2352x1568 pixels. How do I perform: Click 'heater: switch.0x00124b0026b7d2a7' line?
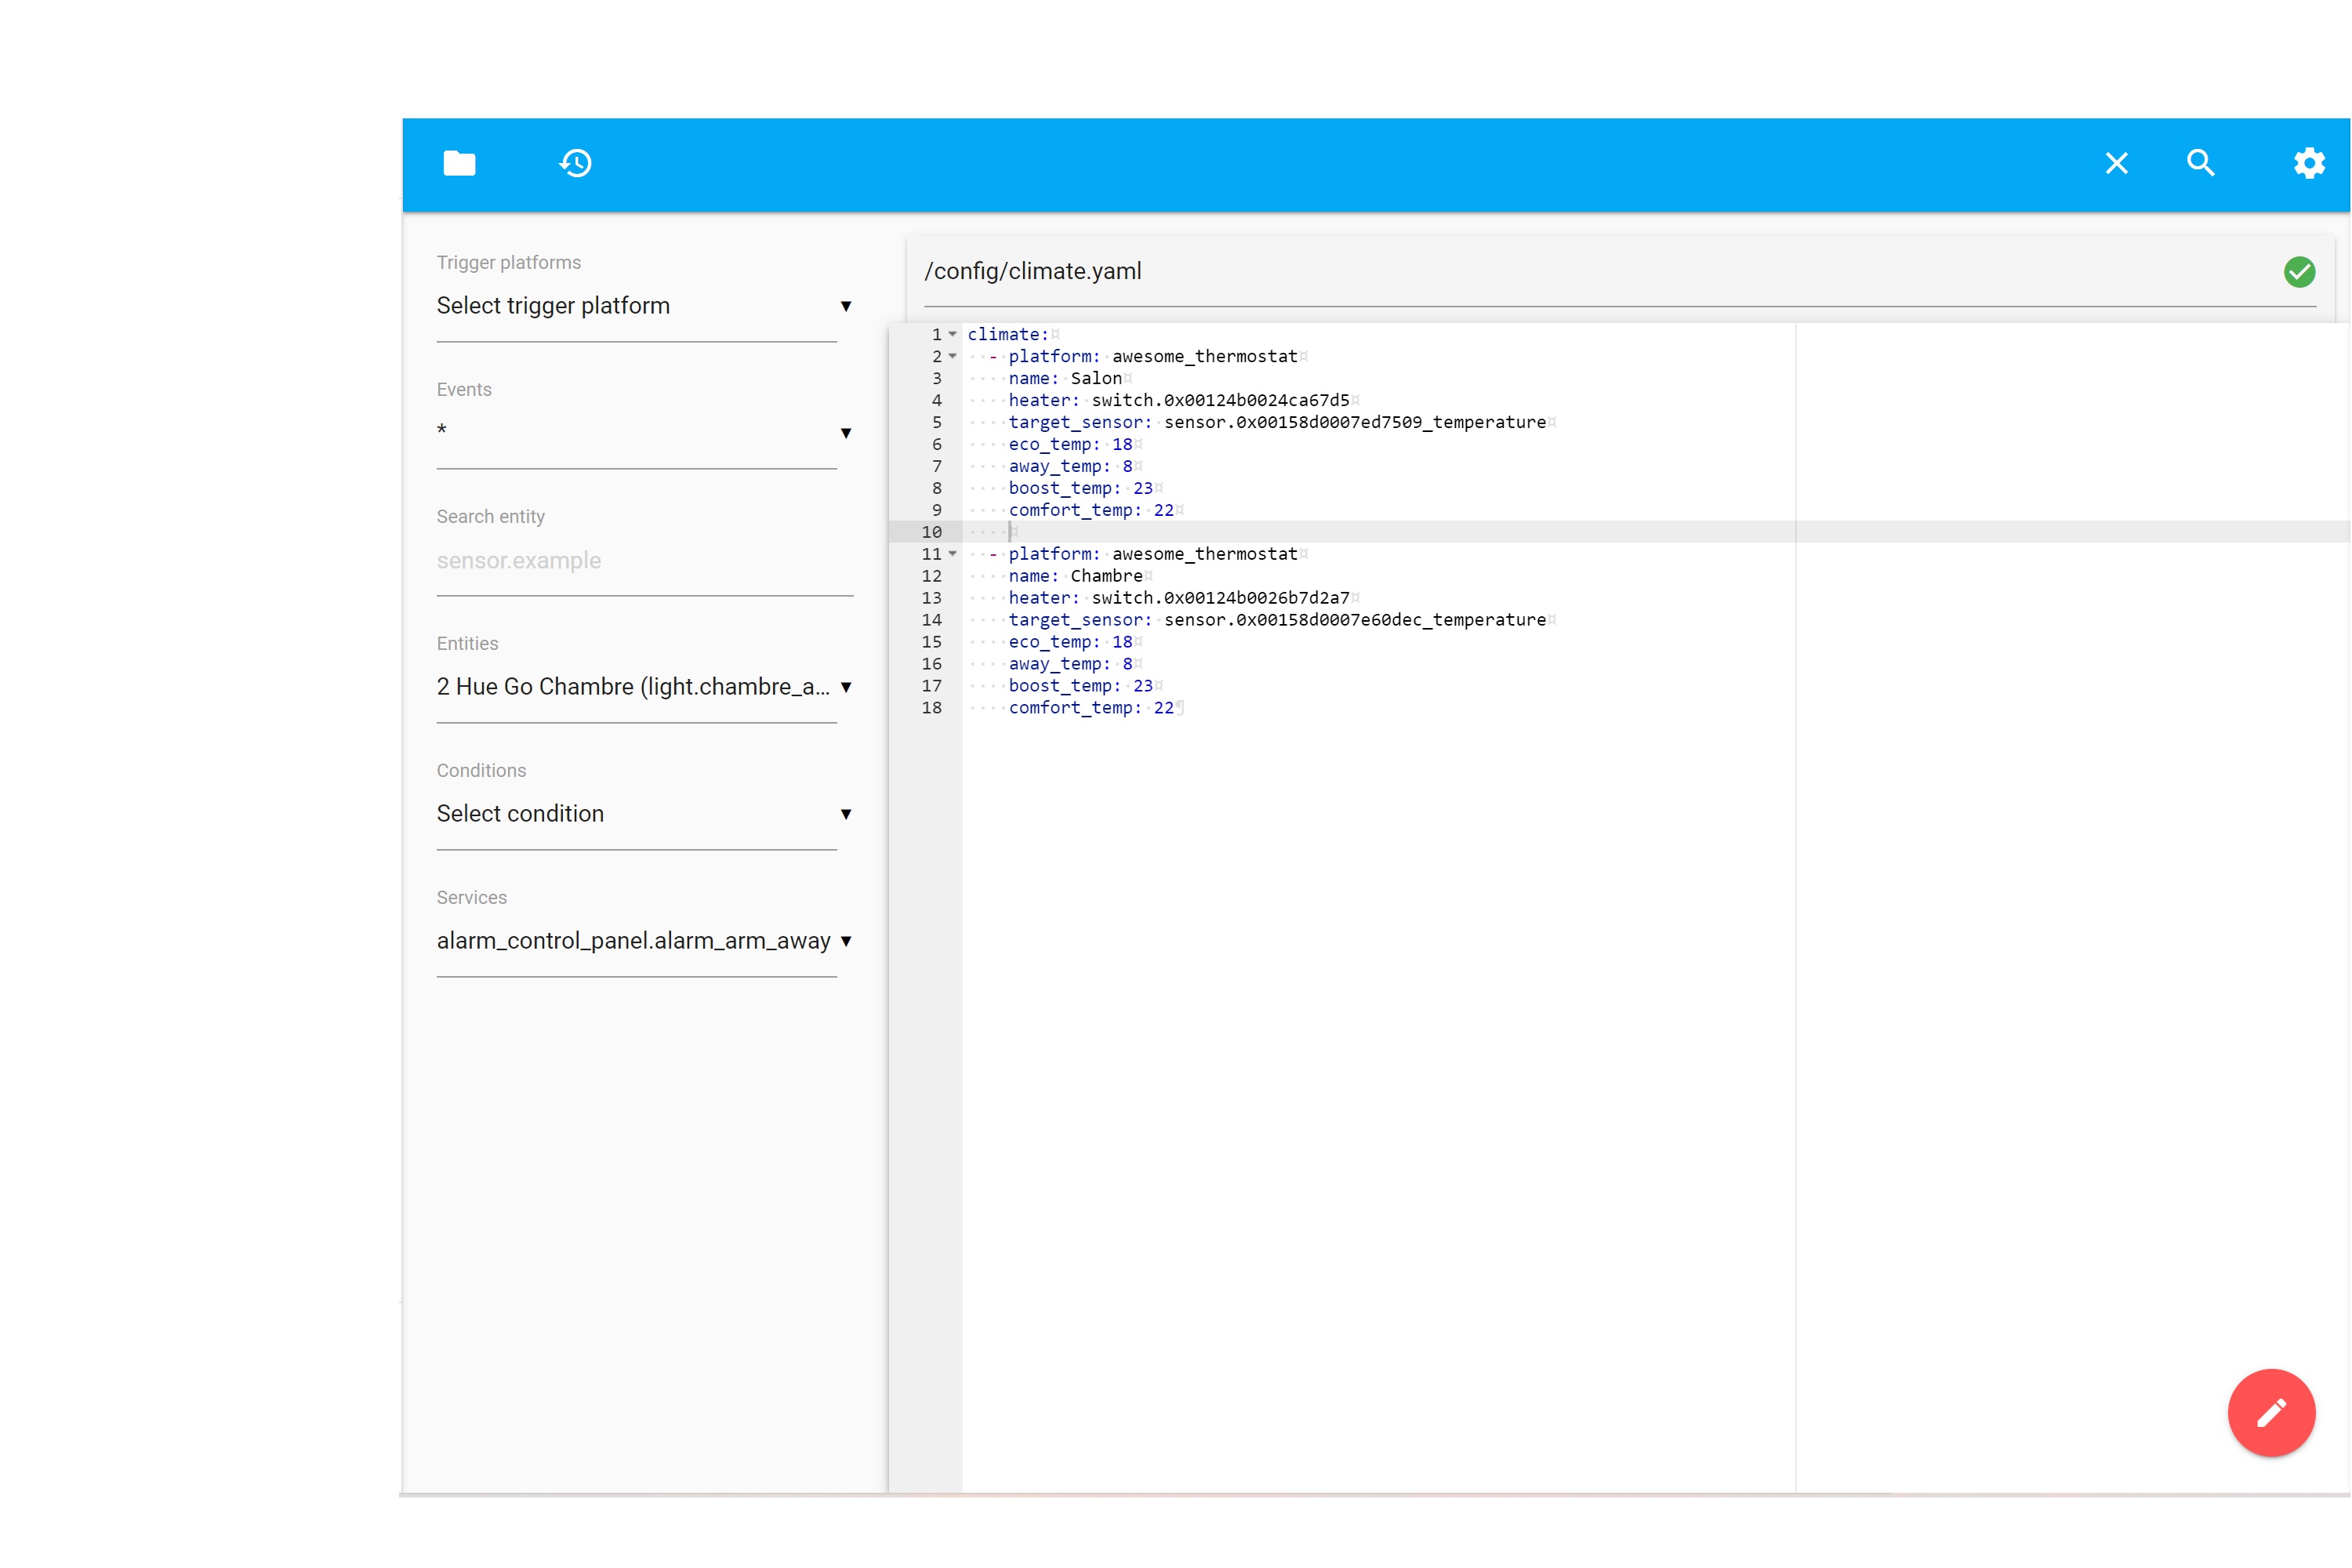1179,598
